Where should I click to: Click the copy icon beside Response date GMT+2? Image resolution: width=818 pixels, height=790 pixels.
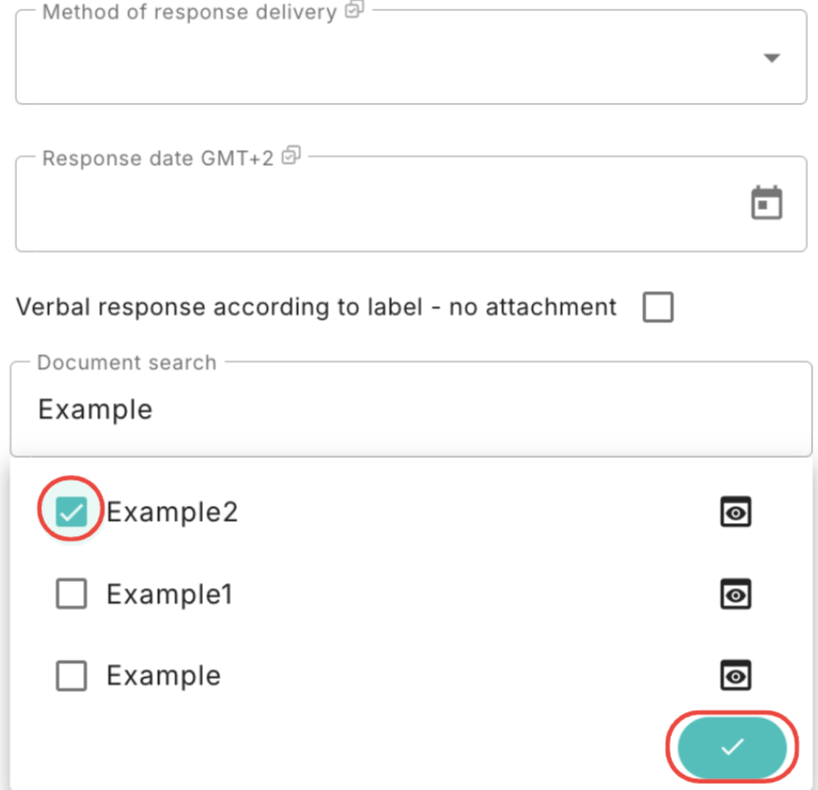tap(291, 155)
